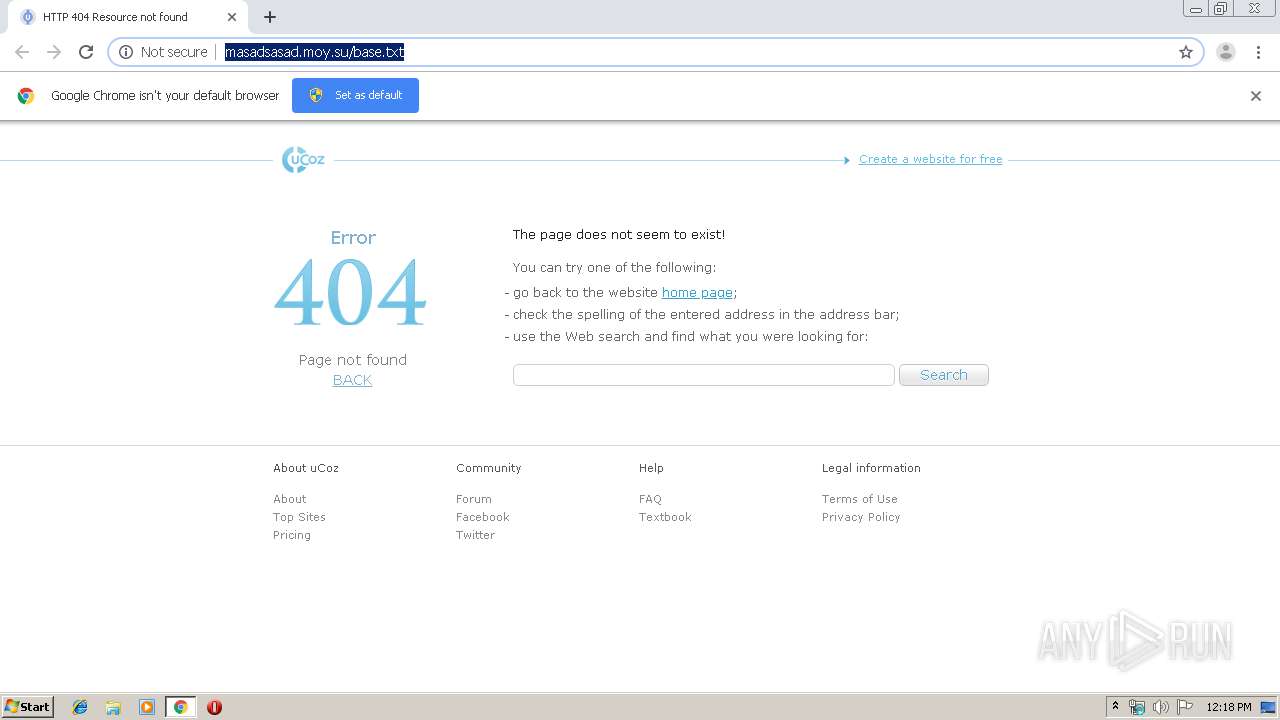Open the Chrome three-dot menu

point(1259,52)
